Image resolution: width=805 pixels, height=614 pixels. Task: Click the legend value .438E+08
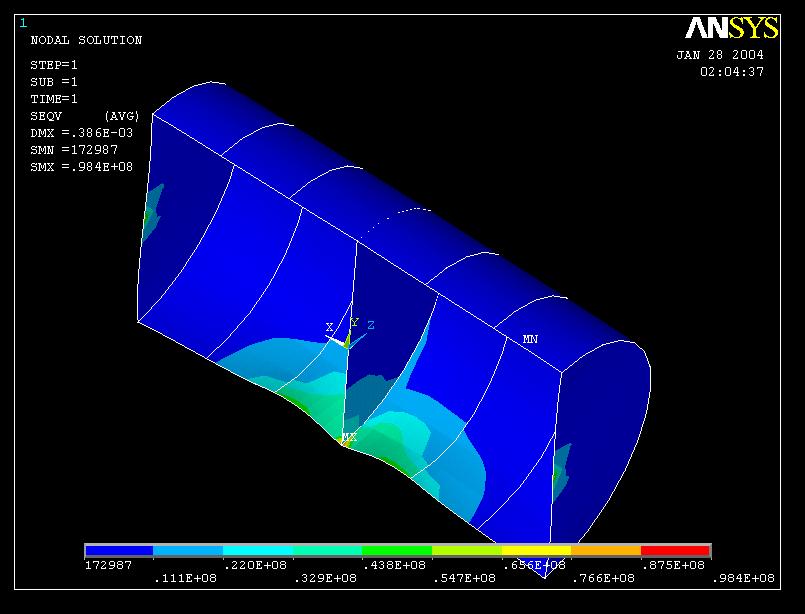pyautogui.click(x=394, y=565)
